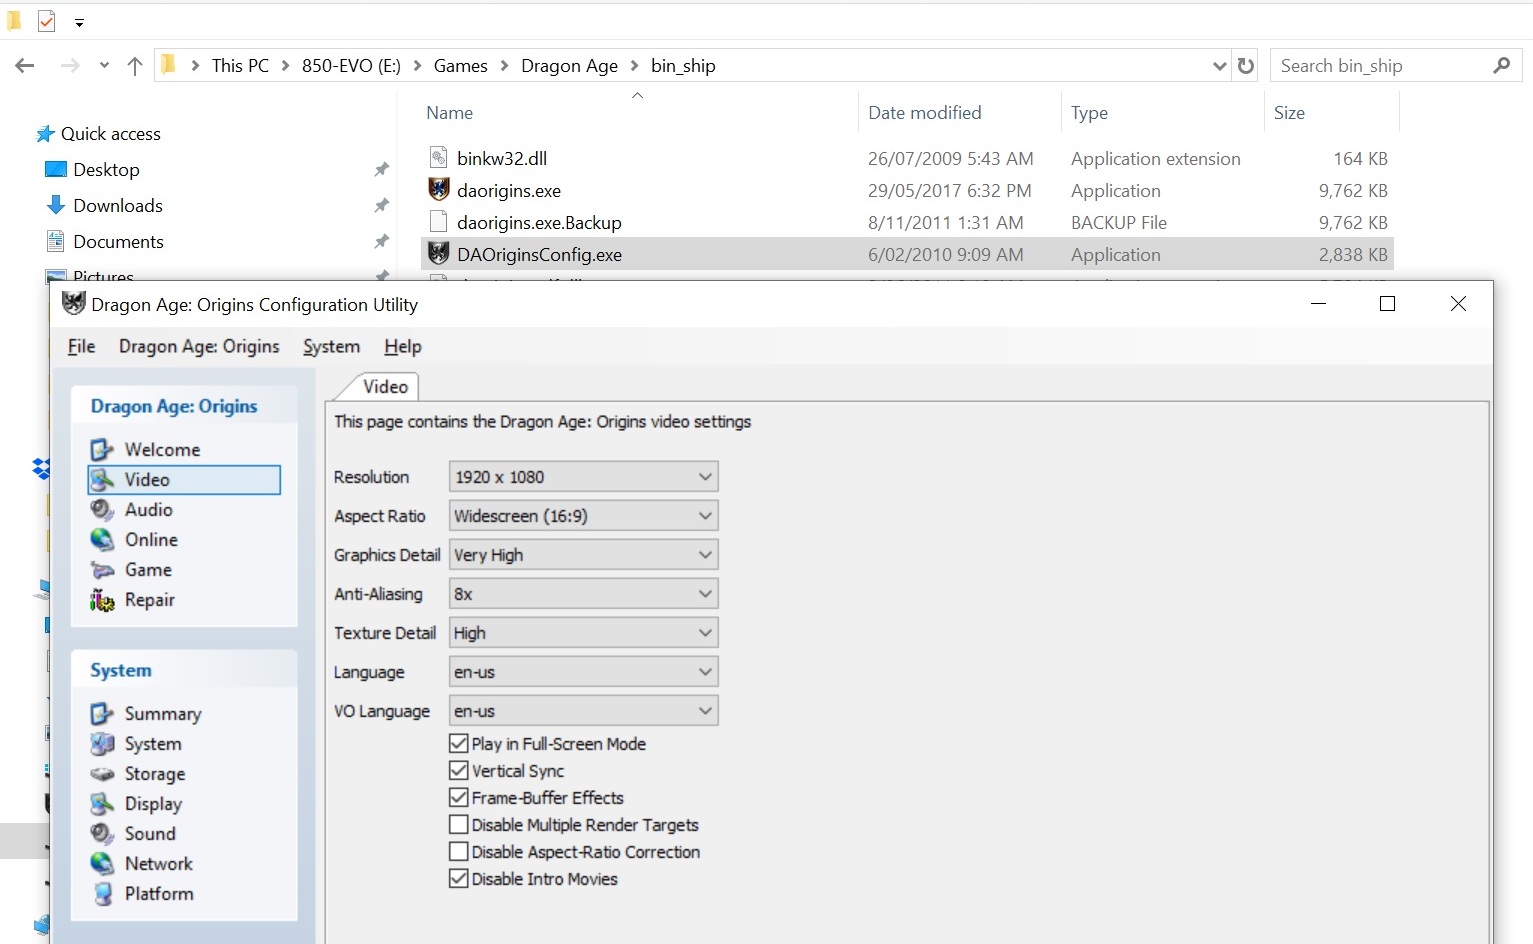Image resolution: width=1533 pixels, height=944 pixels.
Task: Open the Help menu
Action: (403, 346)
